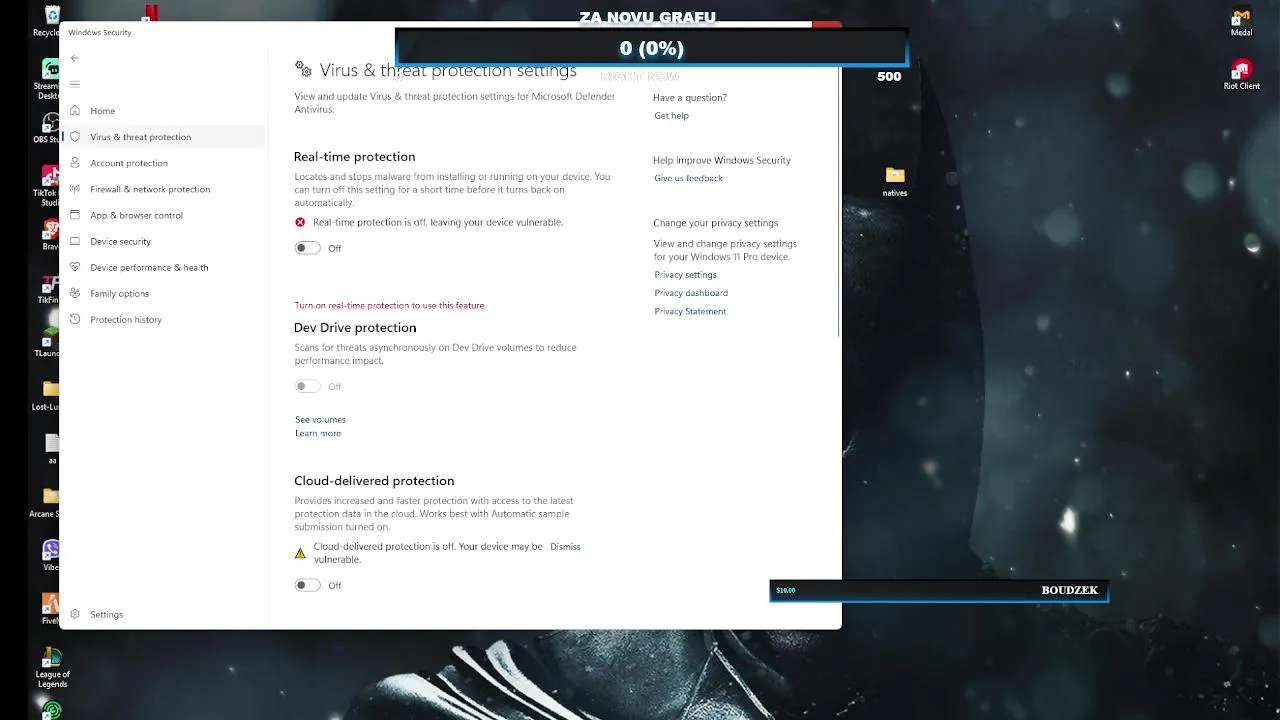Select the 'aa' file on desktop
Viewport: 1280px width, 720px height.
click(52, 449)
